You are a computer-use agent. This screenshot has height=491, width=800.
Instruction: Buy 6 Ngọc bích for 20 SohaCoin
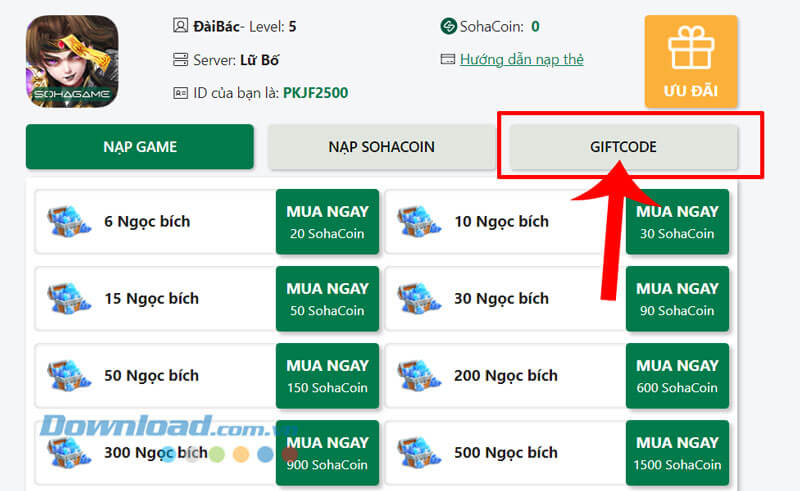pos(328,222)
